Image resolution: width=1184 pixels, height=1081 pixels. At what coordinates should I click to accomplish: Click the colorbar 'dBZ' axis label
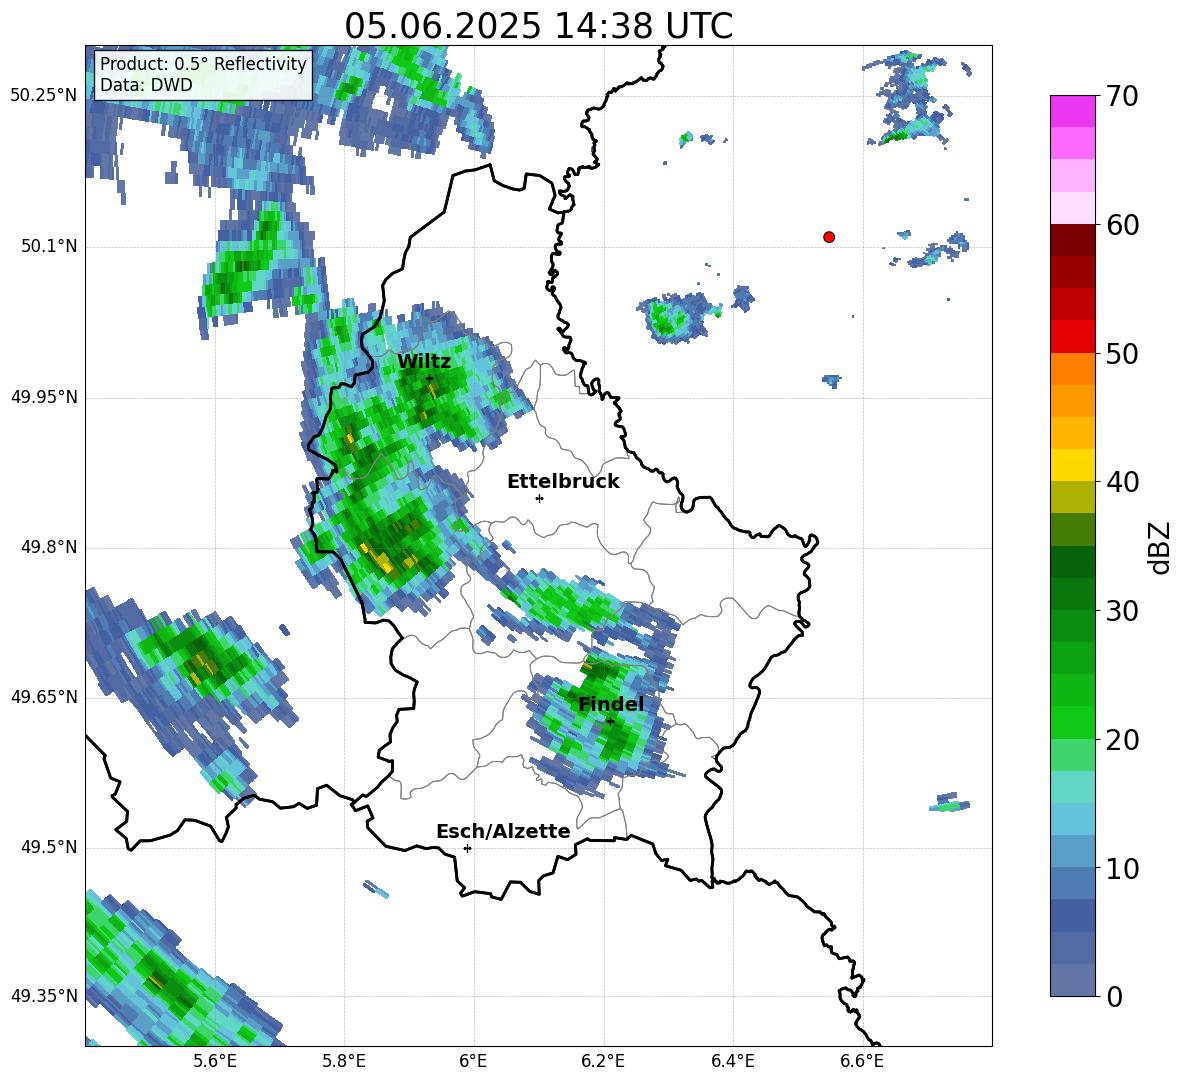pyautogui.click(x=1160, y=547)
